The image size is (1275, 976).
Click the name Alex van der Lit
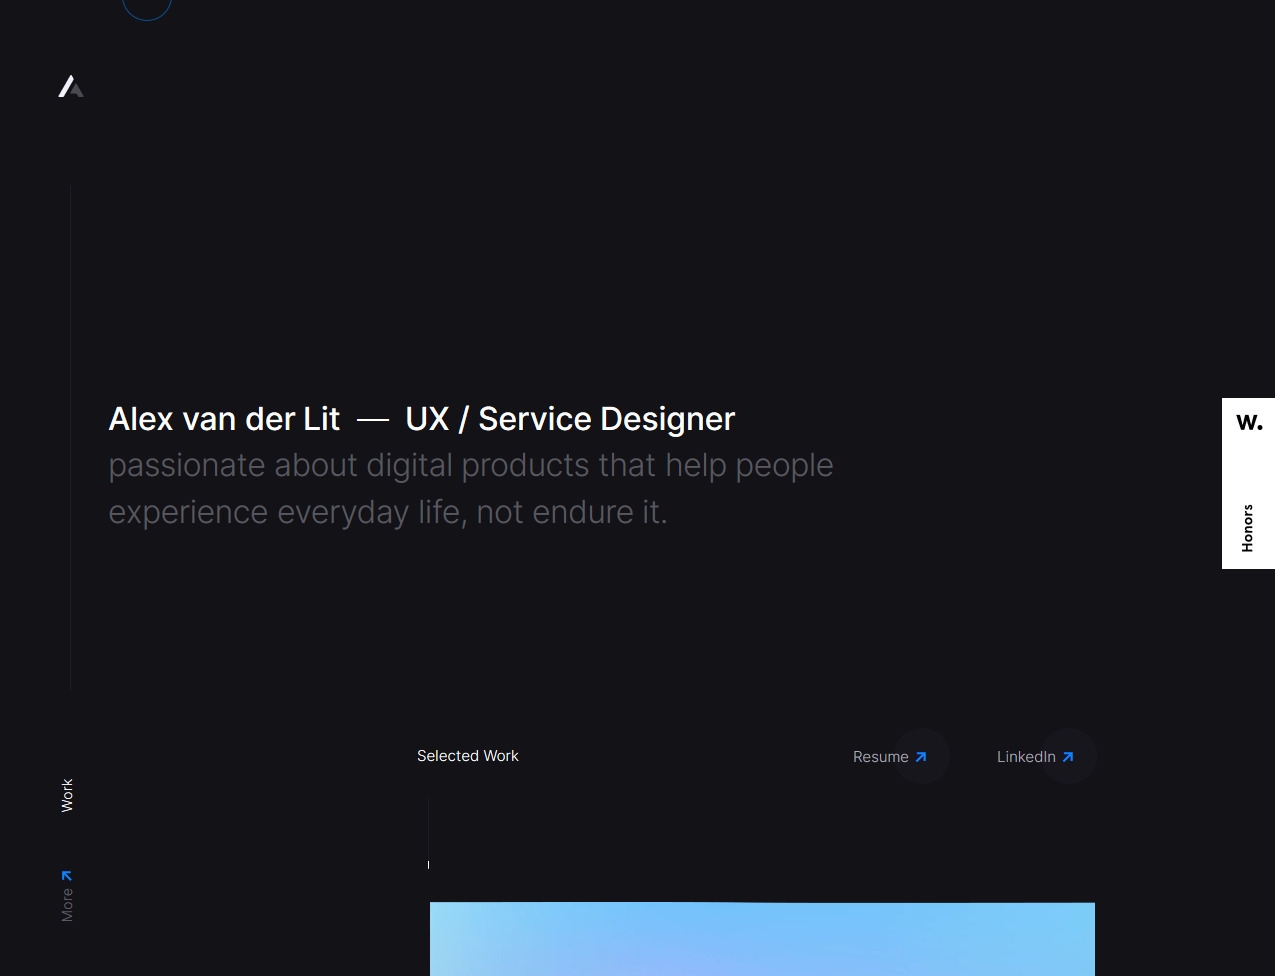click(x=224, y=419)
